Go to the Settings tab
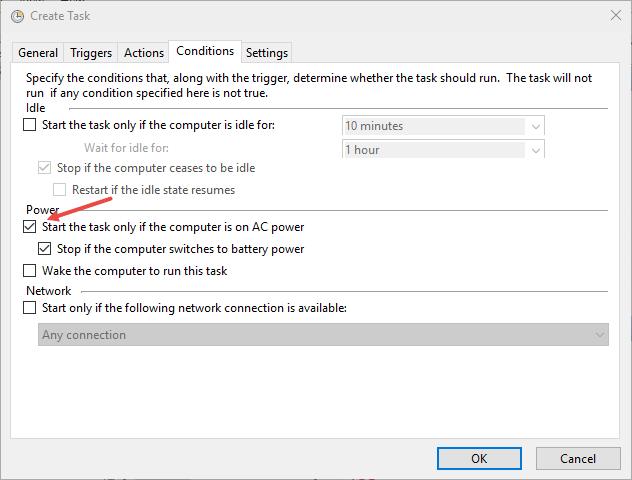 266,53
